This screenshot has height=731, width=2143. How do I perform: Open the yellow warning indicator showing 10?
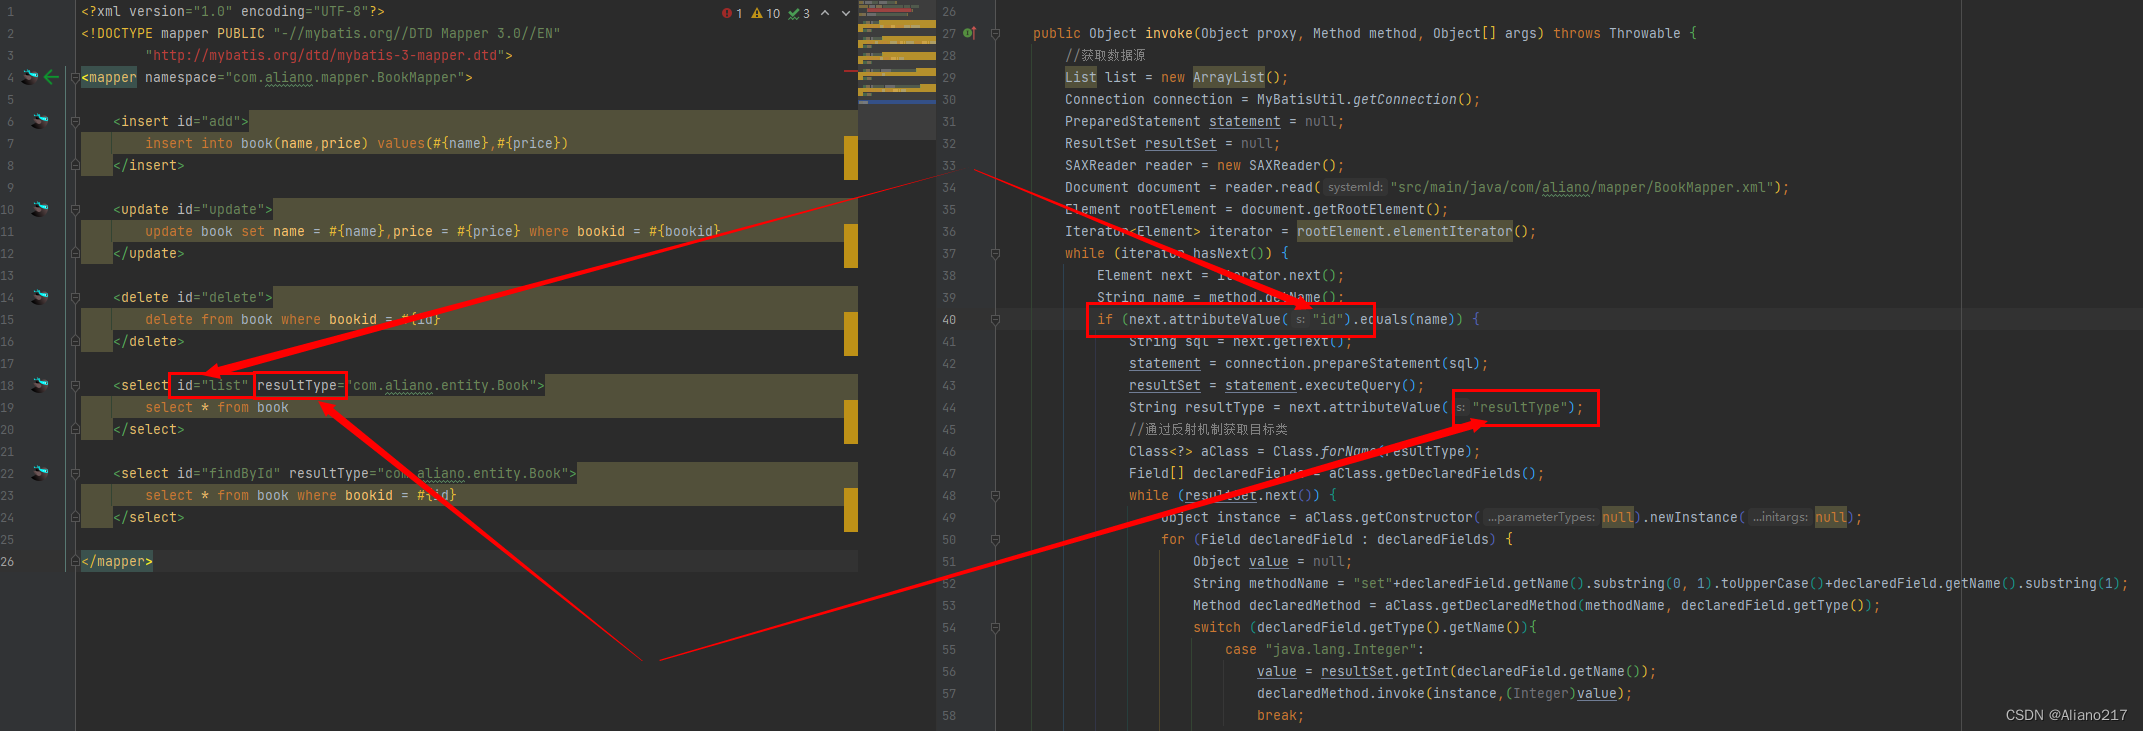point(766,13)
